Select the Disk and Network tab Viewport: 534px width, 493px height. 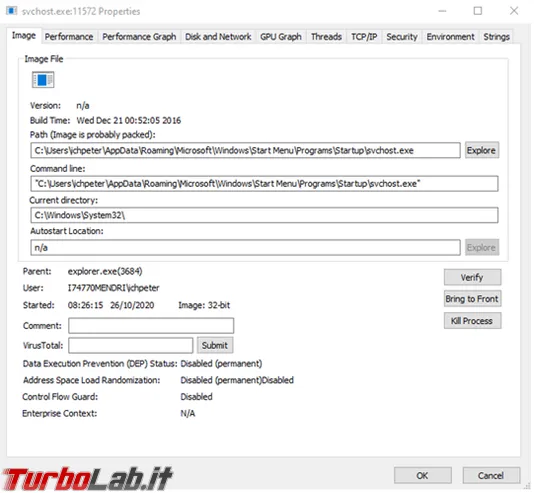click(x=218, y=37)
